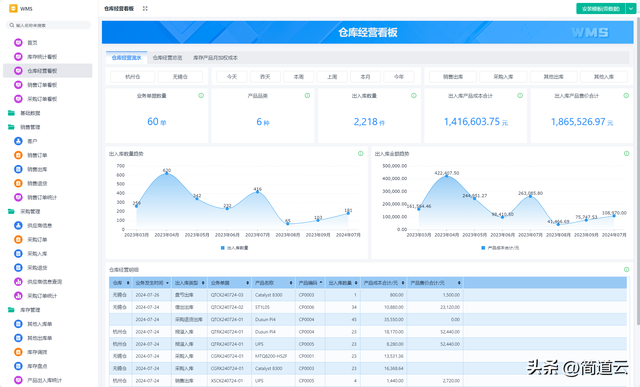Image resolution: width=640 pixels, height=387 pixels.
Task: Click the blue 采购入库 form icon
Action: pyautogui.click(x=18, y=254)
